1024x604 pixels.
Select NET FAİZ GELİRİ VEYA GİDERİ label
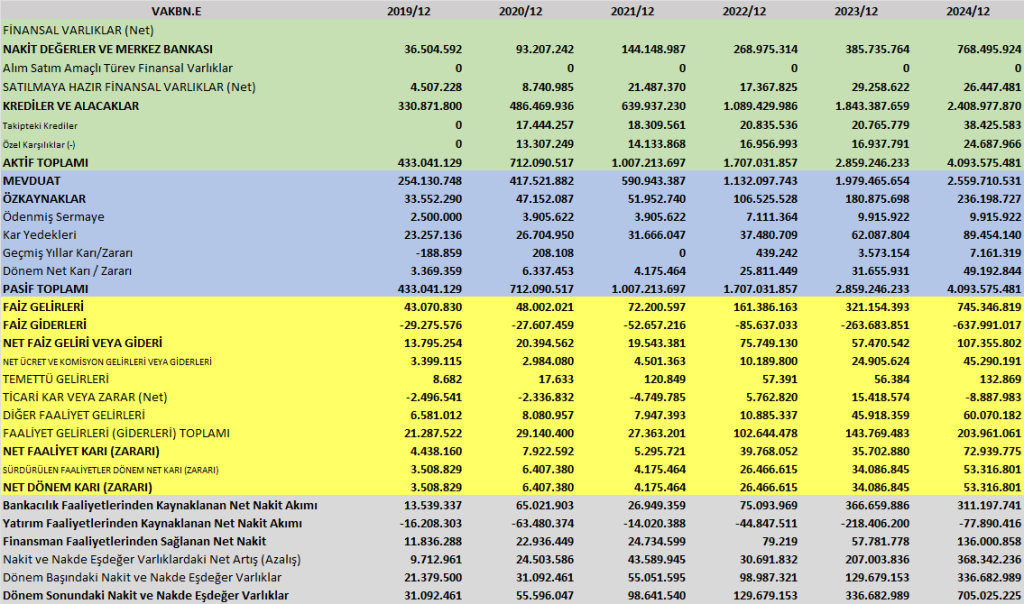[x=83, y=343]
